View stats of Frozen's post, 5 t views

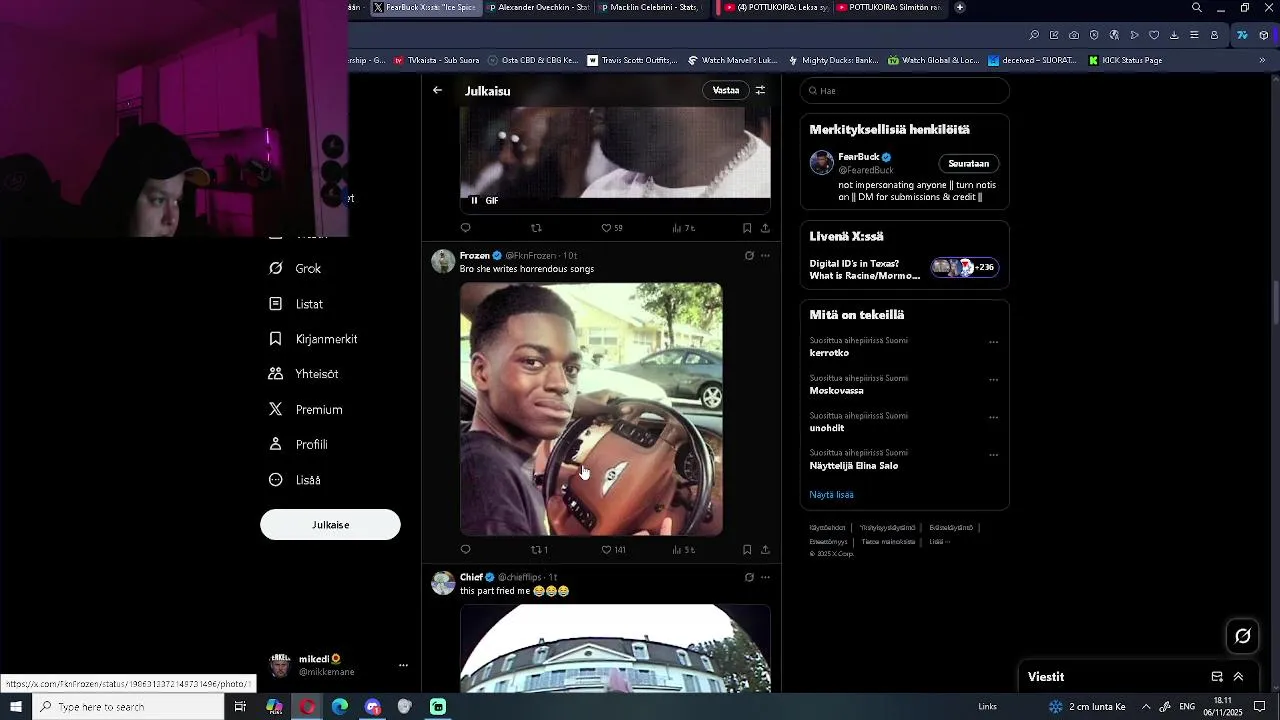(x=683, y=550)
